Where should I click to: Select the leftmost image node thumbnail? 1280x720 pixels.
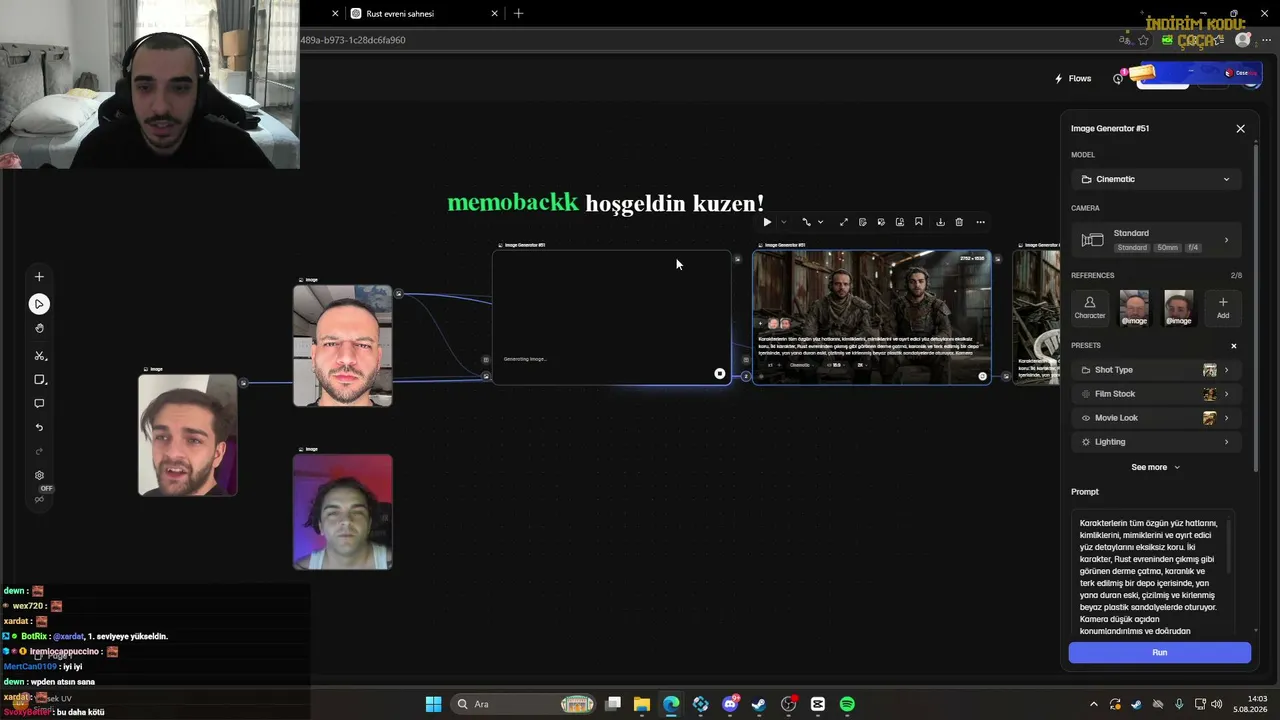188,435
